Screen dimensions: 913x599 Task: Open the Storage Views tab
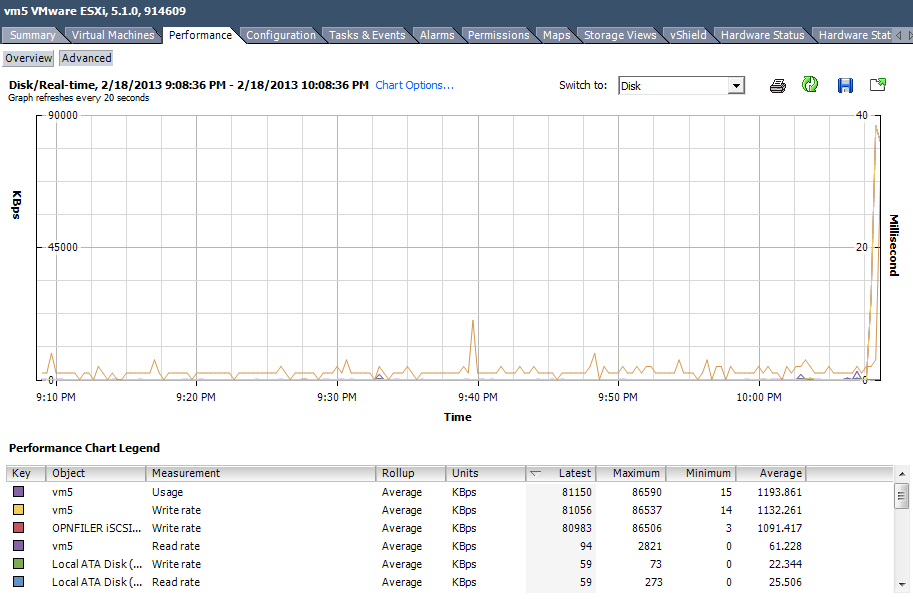pos(620,34)
